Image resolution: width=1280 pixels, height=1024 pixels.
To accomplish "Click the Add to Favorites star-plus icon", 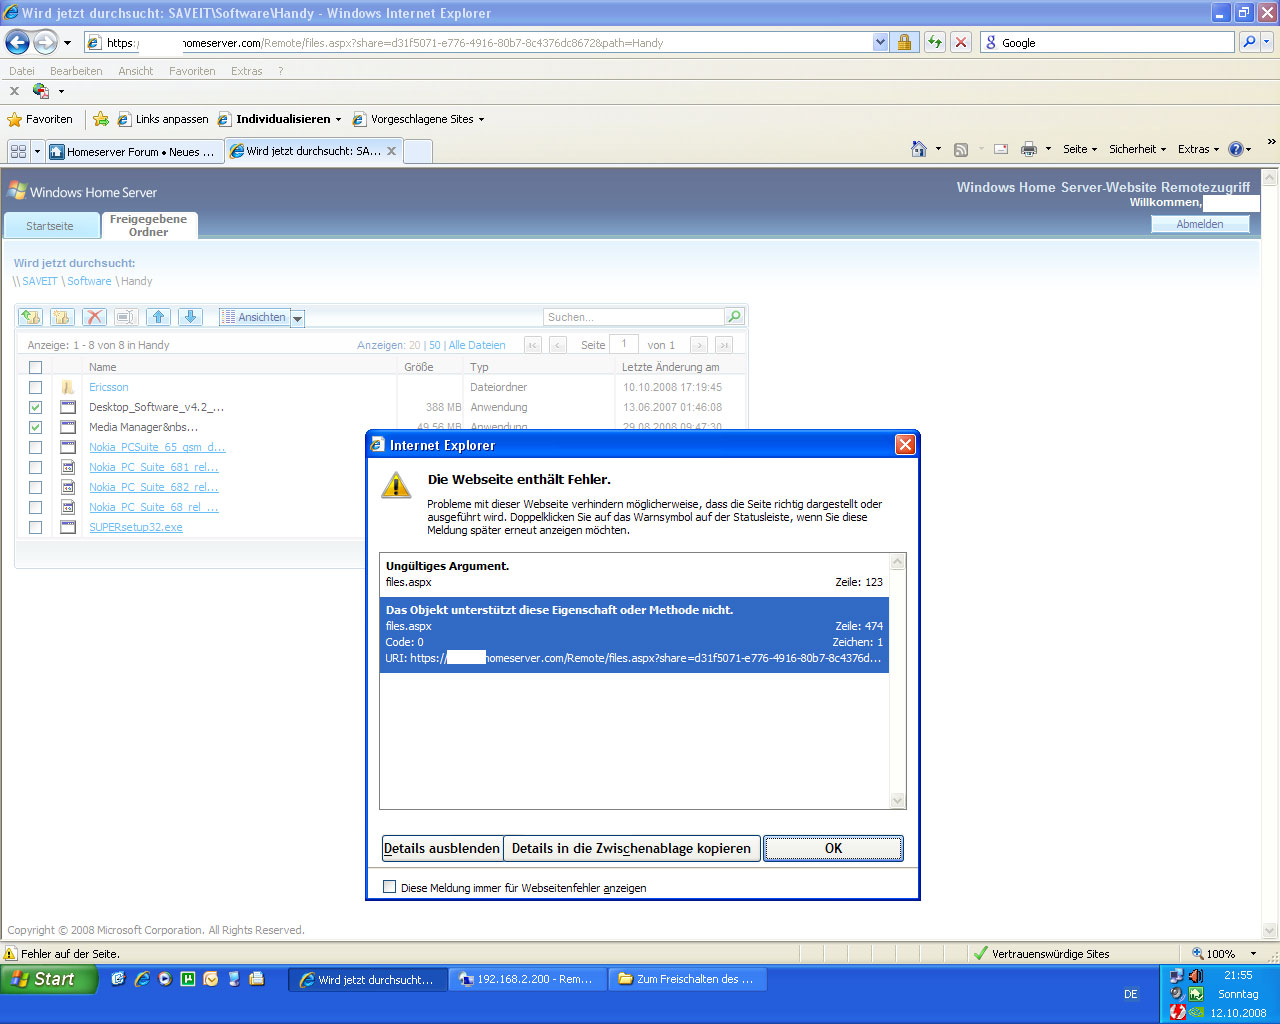I will pos(100,119).
